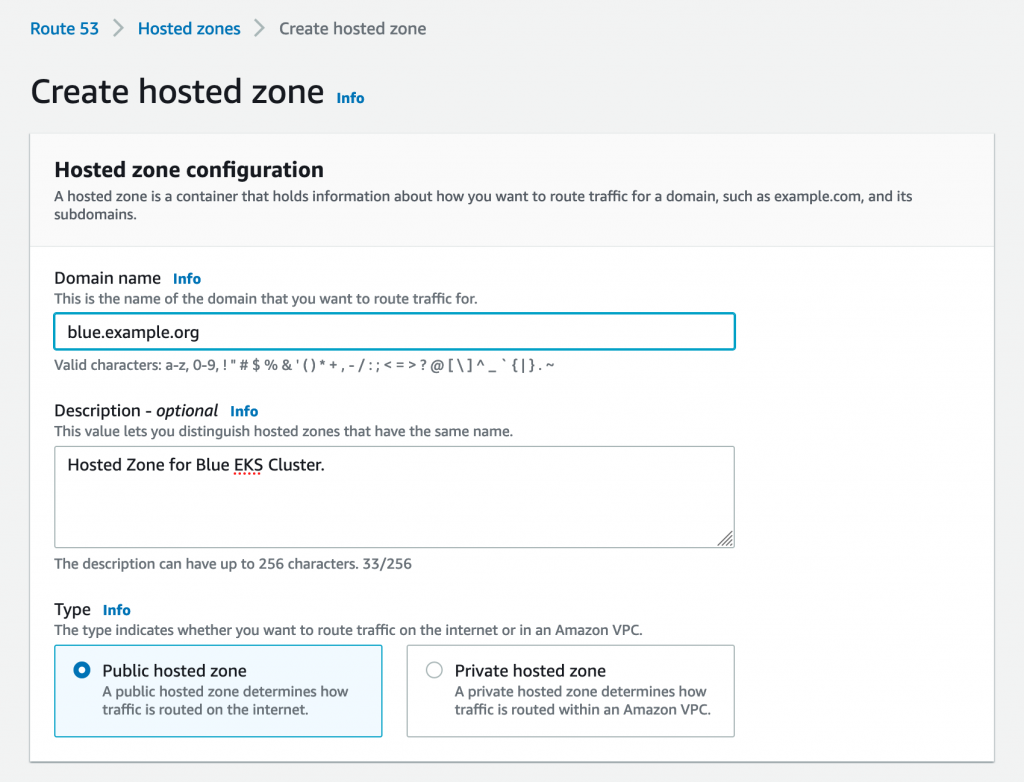Open Info link next to Type
This screenshot has height=782, width=1024.
pos(117,610)
